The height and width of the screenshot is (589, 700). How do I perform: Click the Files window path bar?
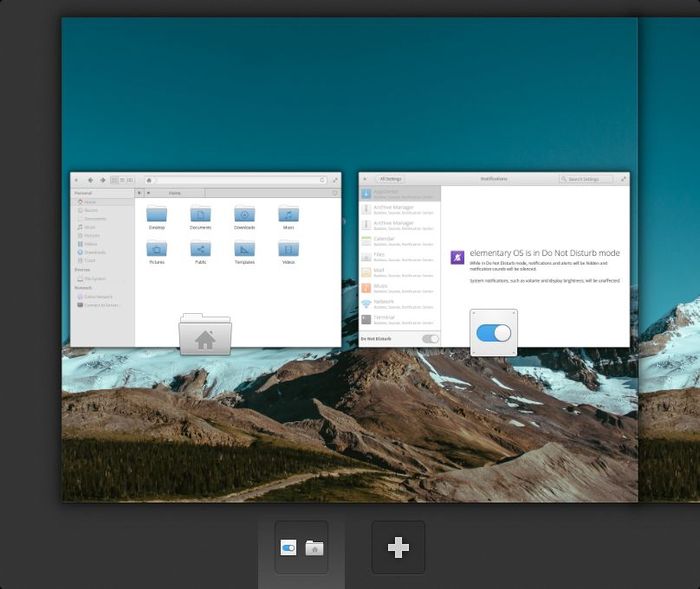[x=238, y=180]
